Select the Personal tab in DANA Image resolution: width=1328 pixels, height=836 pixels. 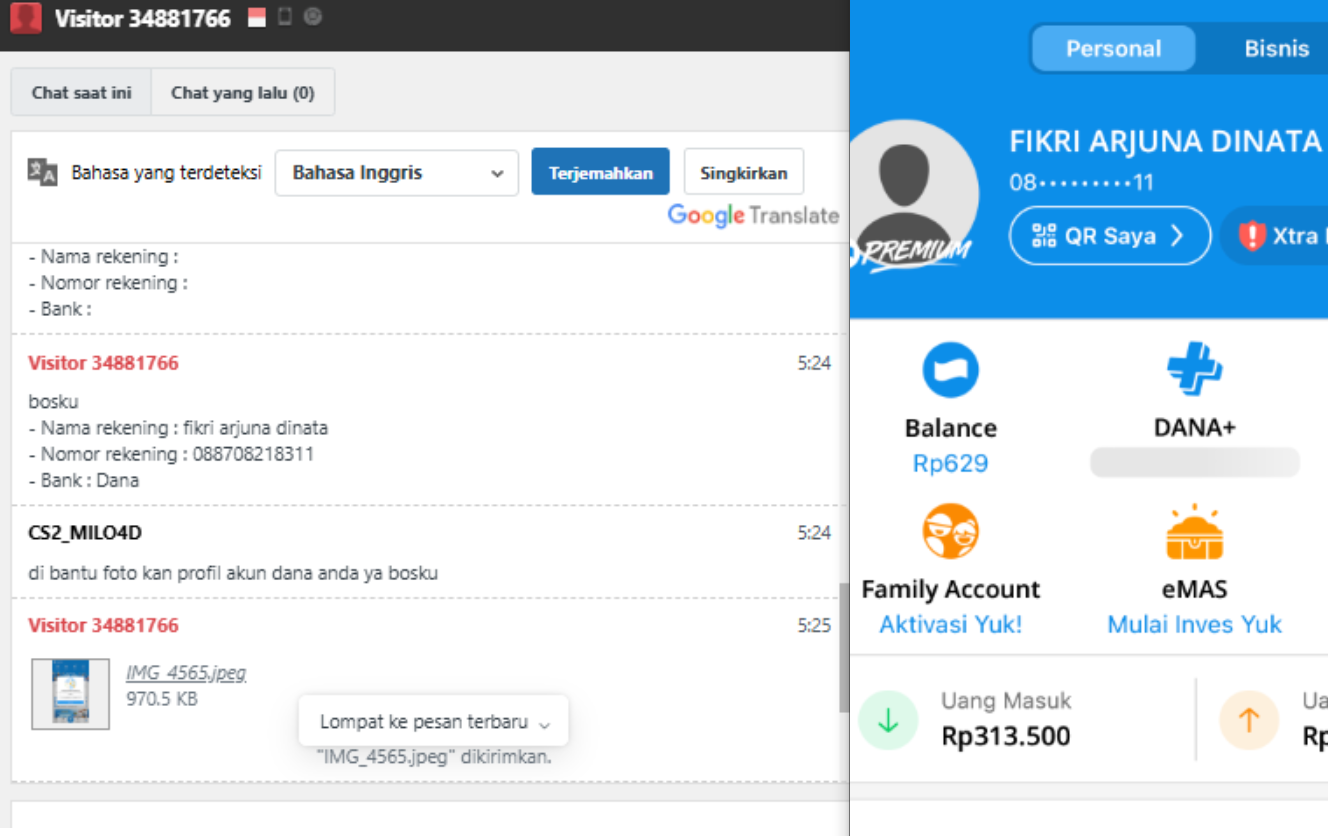[x=1113, y=48]
